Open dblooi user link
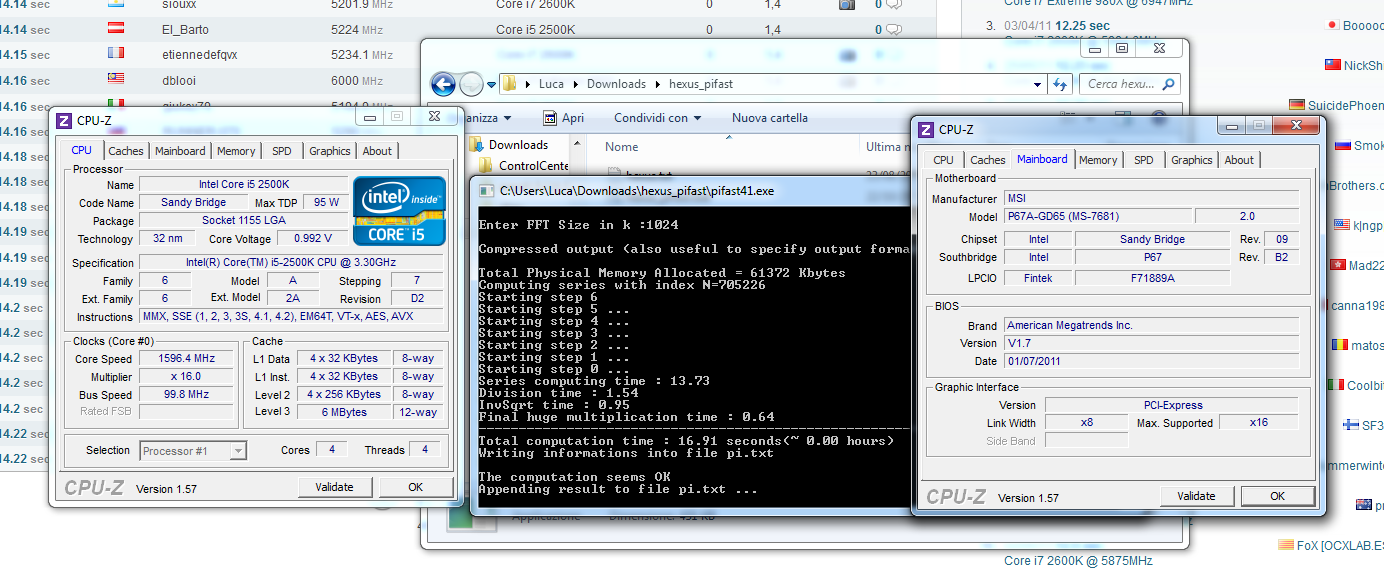Screen dimensions: 1384x575 pyautogui.click(x=180, y=80)
